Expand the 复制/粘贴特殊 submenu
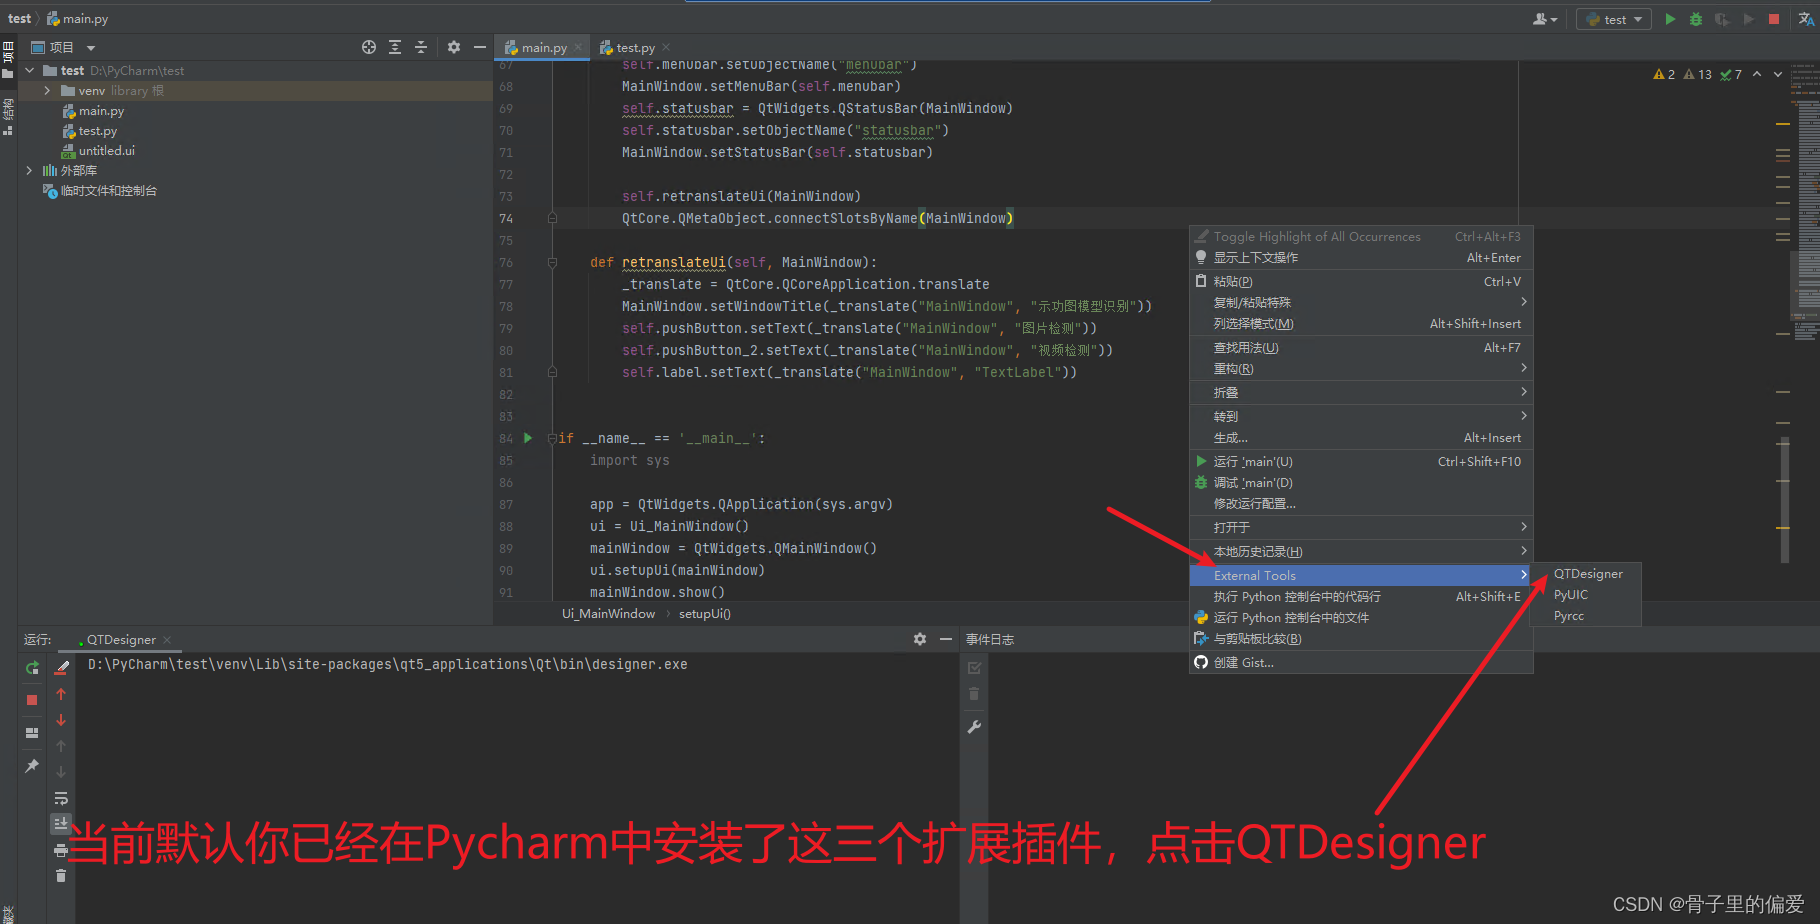 [x=1360, y=302]
